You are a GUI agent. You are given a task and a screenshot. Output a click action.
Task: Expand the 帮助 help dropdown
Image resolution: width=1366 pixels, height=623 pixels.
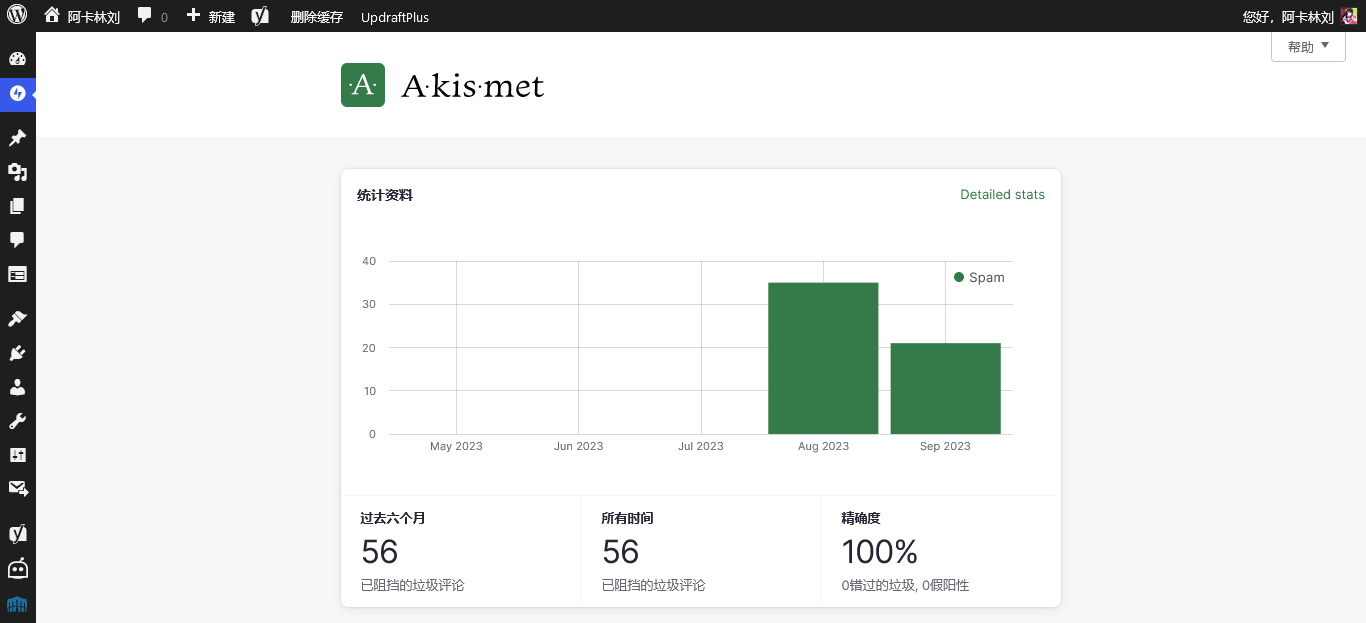click(x=1308, y=46)
